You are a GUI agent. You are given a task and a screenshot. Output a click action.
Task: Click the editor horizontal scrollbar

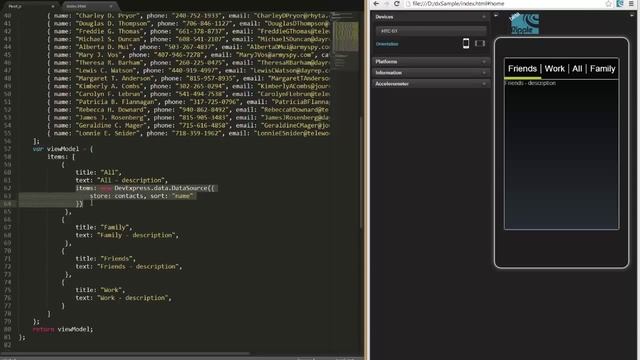click(x=124, y=353)
